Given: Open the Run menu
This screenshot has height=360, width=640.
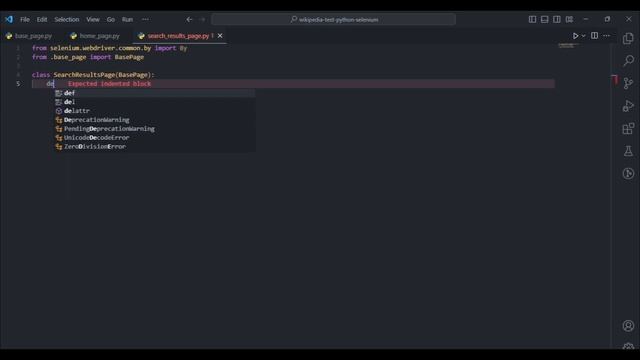Looking at the screenshot, I should click(127, 19).
